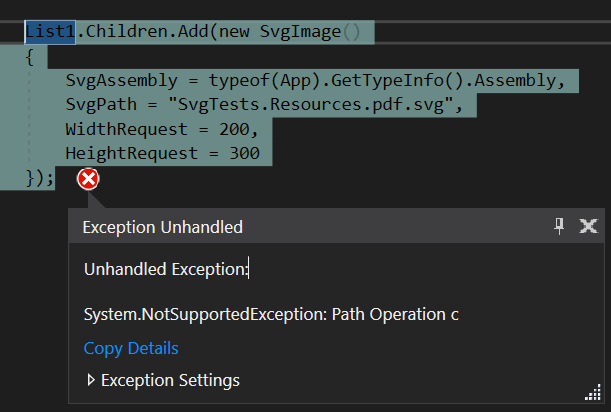Place cursor on highlighted List1 identifier
The width and height of the screenshot is (611, 412).
[50, 32]
